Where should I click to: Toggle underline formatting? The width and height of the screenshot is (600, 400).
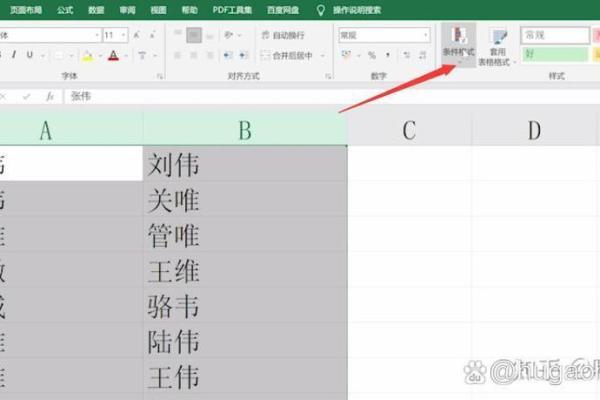point(30,55)
